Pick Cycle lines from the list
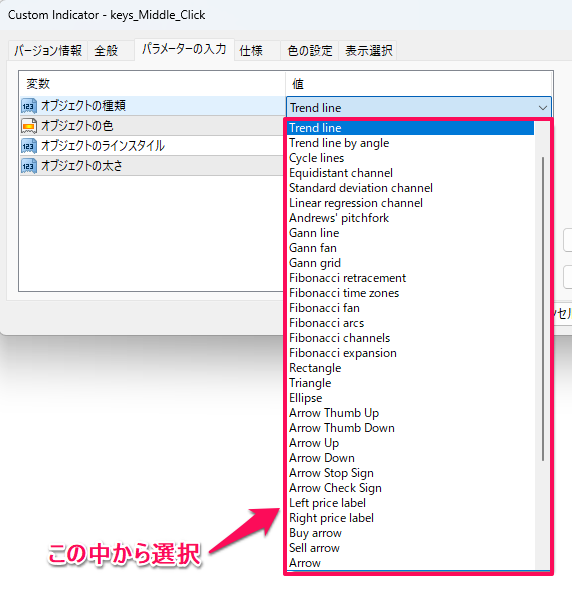This screenshot has height=594, width=572. [410, 158]
